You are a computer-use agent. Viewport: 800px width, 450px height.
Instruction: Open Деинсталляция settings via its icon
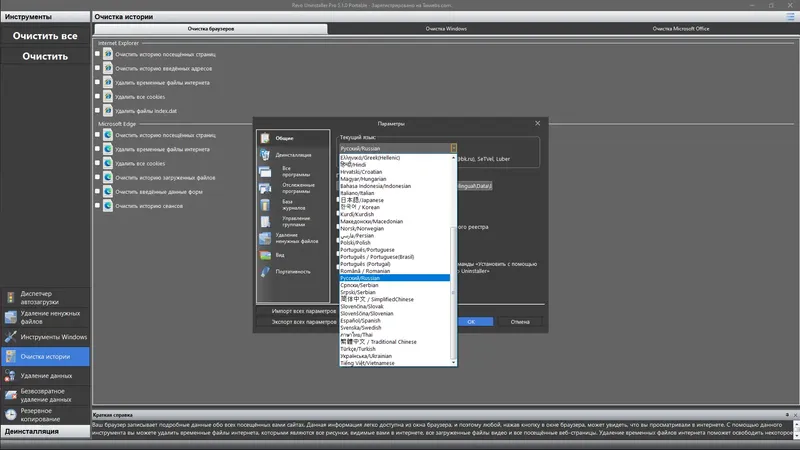(x=265, y=155)
